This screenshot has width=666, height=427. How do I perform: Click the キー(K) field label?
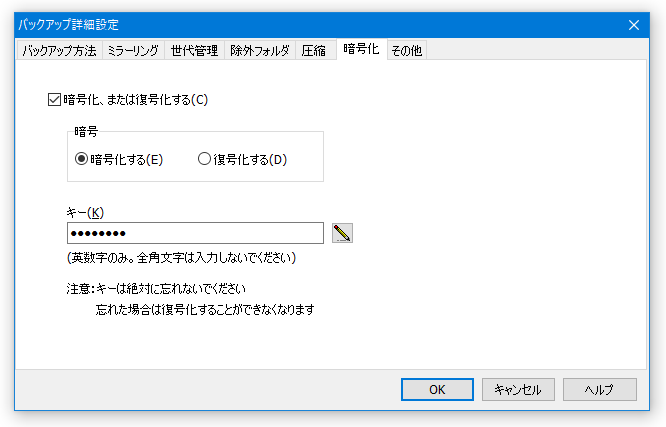pos(85,212)
